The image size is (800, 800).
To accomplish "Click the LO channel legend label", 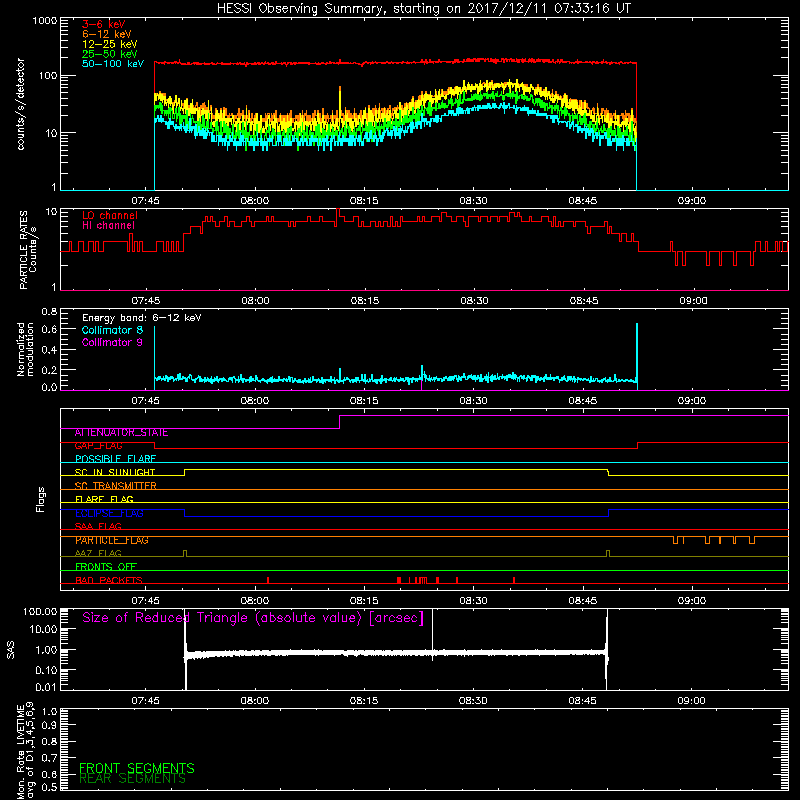I will pos(110,215).
